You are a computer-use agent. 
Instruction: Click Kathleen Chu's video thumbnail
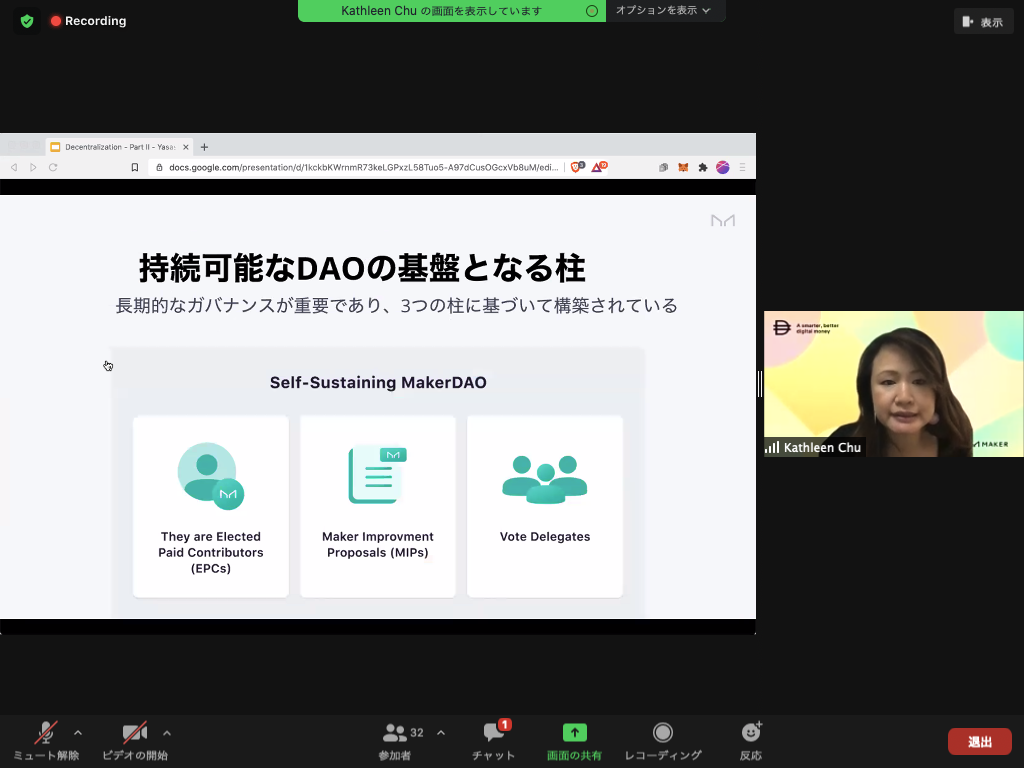[x=893, y=384]
